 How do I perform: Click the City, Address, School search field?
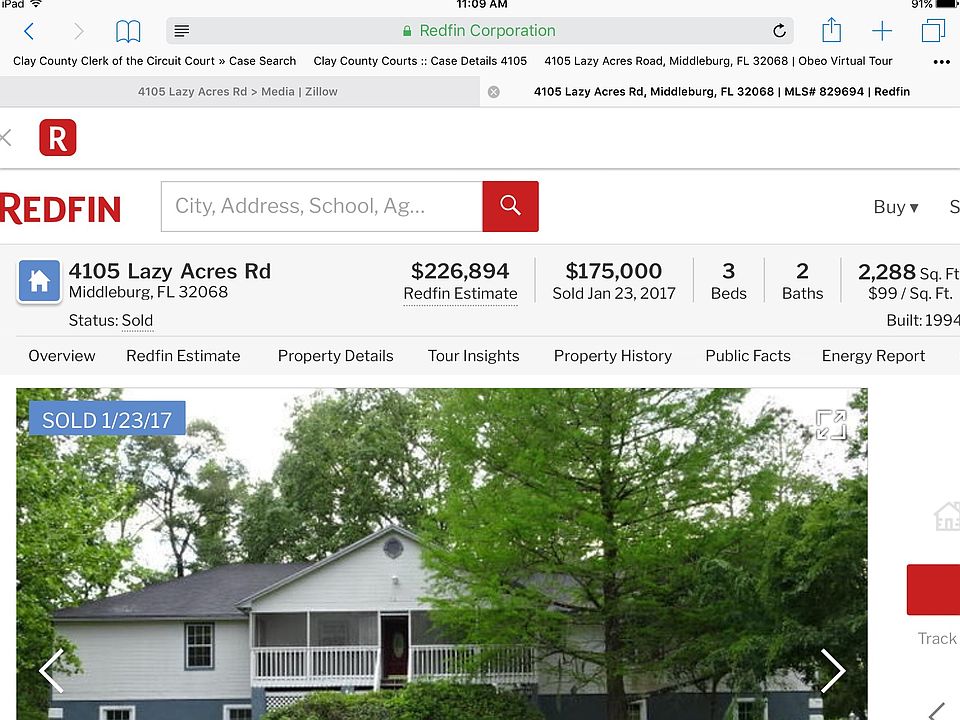[321, 206]
